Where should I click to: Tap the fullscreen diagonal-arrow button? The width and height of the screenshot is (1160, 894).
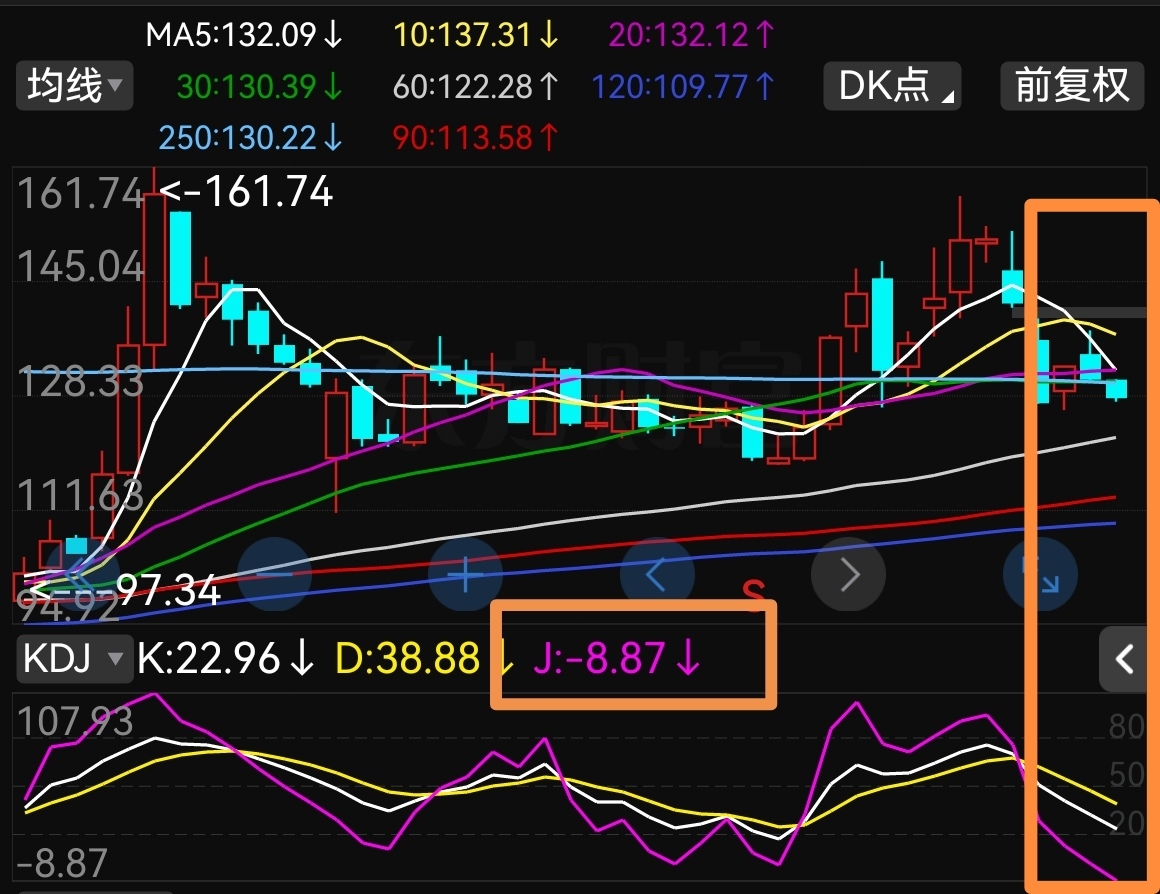(x=1040, y=574)
